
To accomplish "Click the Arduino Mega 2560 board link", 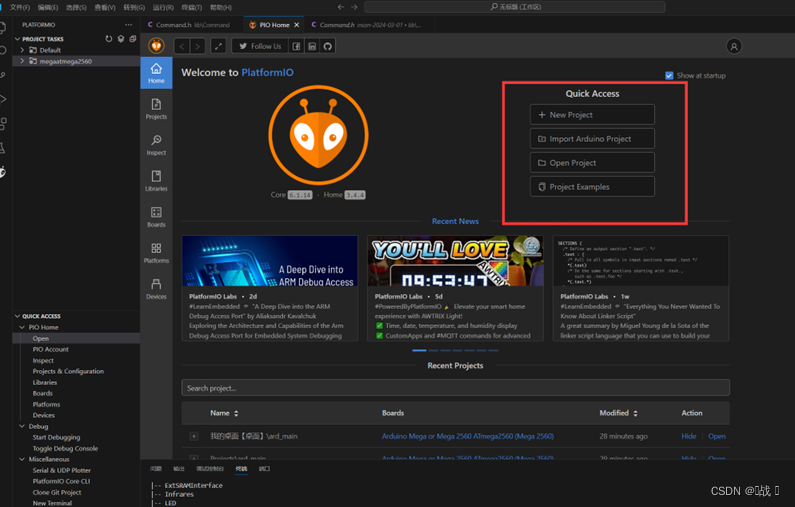I will [x=467, y=436].
